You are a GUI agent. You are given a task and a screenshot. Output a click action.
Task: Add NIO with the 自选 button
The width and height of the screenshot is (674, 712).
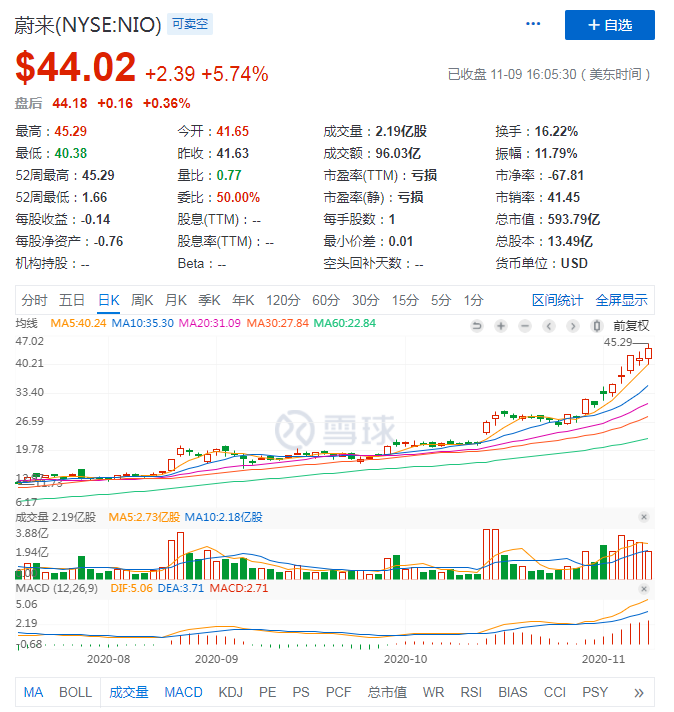tap(610, 25)
